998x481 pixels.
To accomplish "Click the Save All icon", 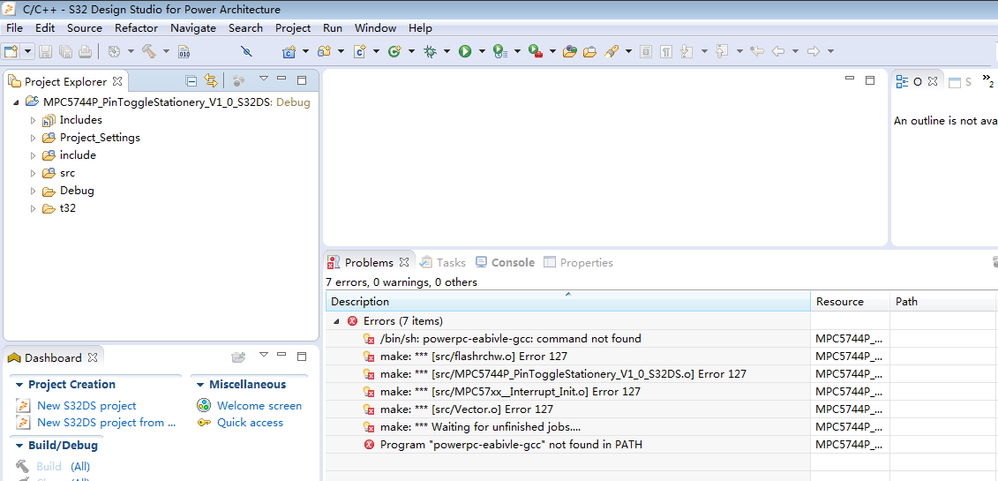I will [x=65, y=52].
